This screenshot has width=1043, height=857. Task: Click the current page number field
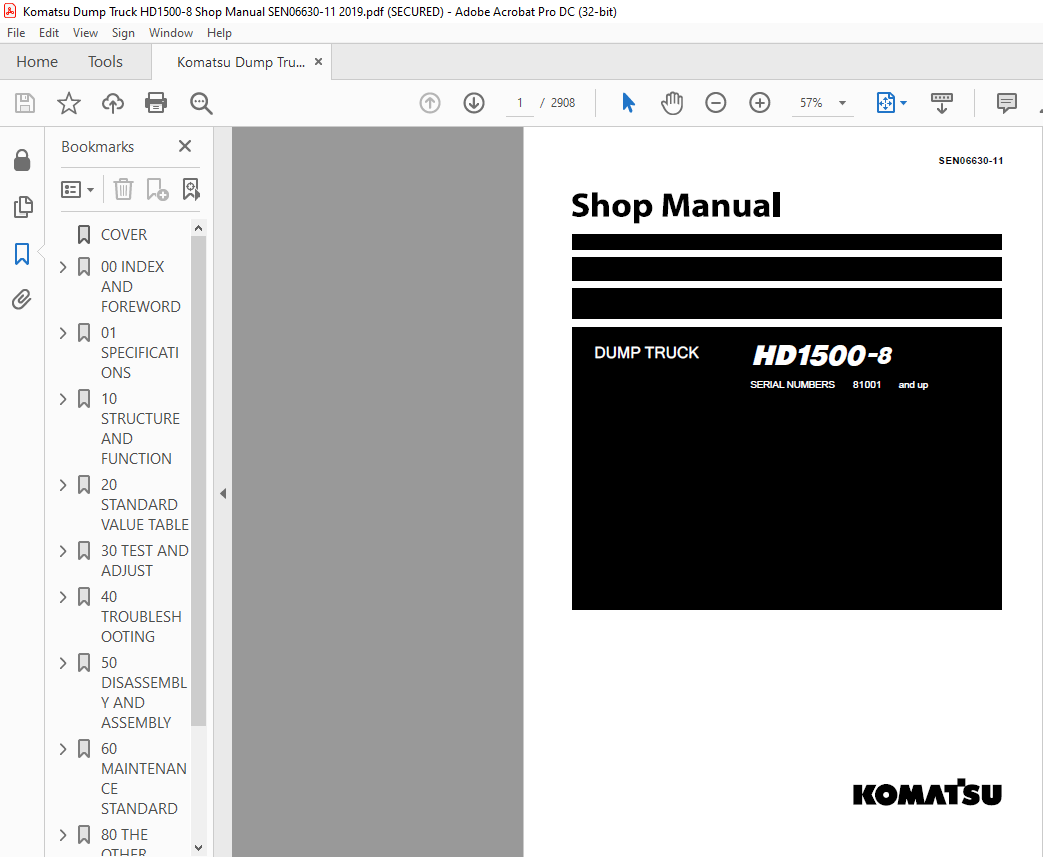tap(520, 103)
